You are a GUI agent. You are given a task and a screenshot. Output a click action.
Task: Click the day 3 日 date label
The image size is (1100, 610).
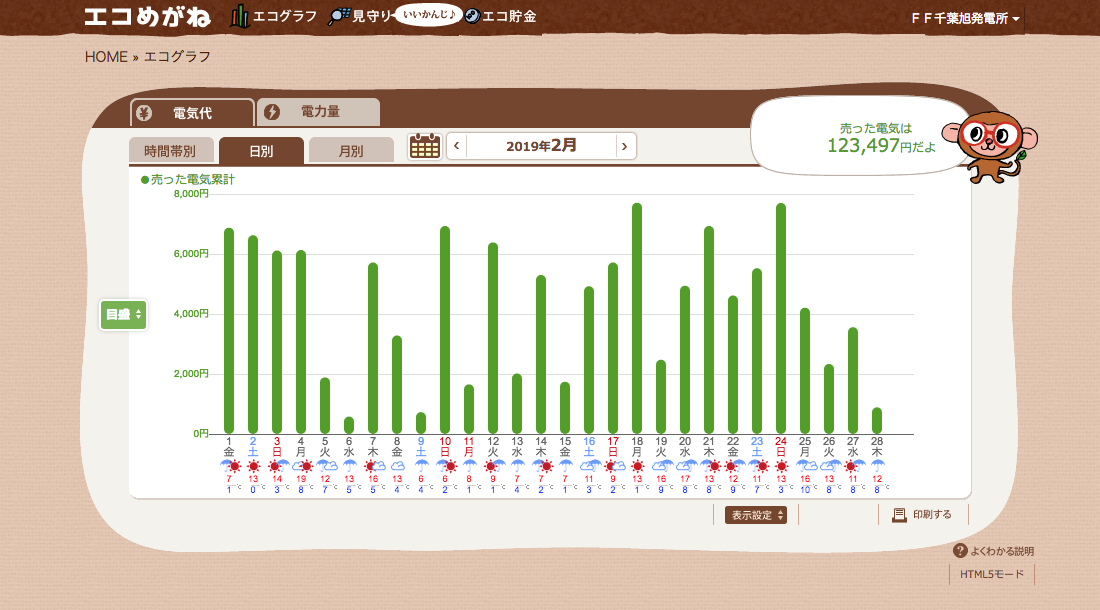pyautogui.click(x=277, y=447)
